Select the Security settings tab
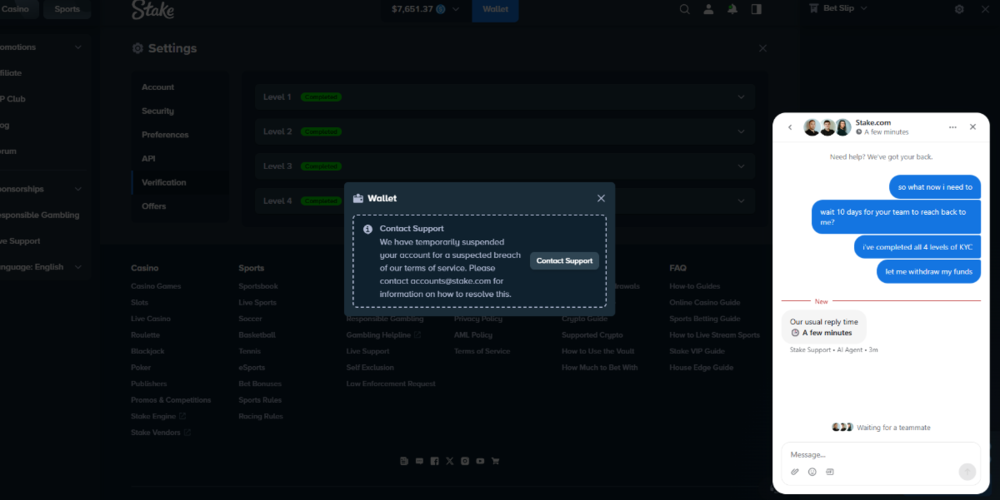Screen dimensions: 1000x500 pos(158,111)
